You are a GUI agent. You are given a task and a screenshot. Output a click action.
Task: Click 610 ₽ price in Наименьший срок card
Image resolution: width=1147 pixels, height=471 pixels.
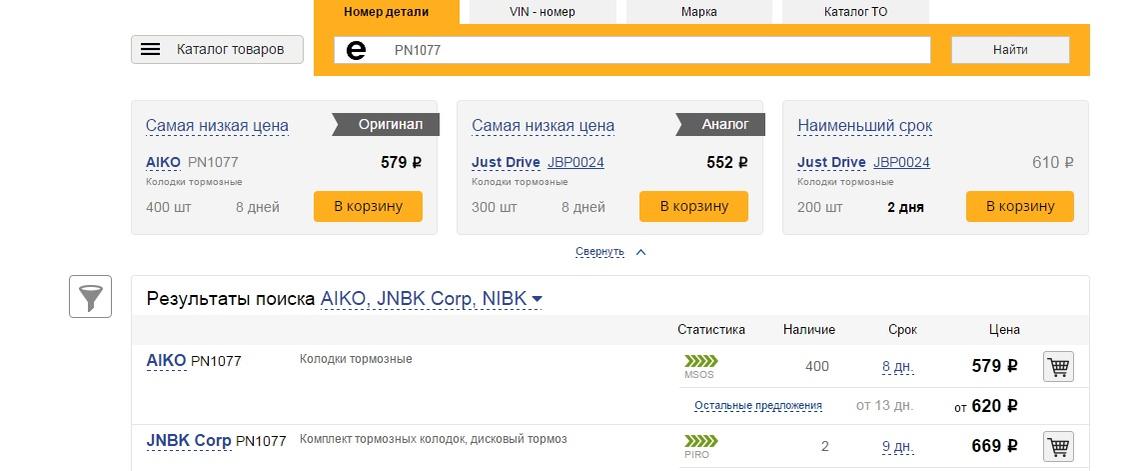pos(1053,162)
